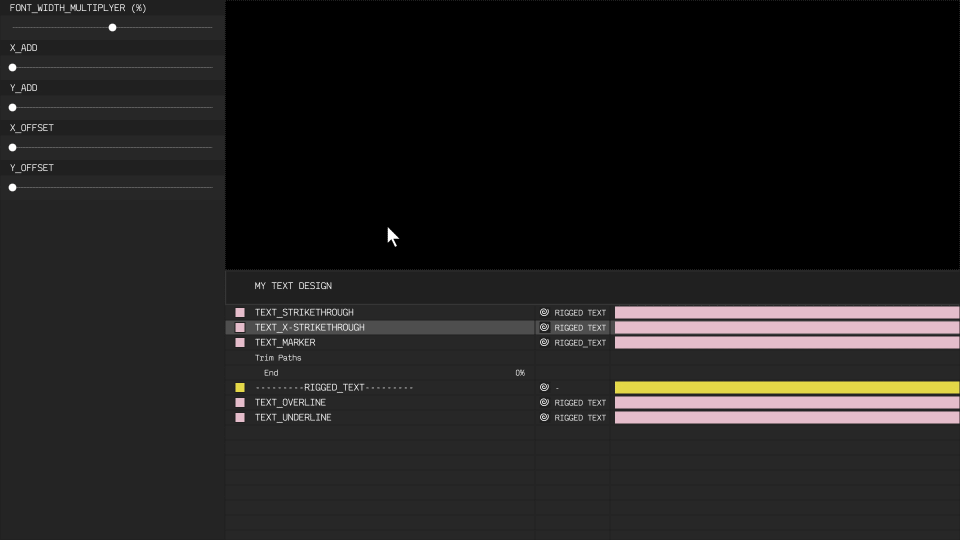Screen dimensions: 960x540
Task: Click pink label swatch of TEXT_MARKER layer
Action: pyautogui.click(x=240, y=342)
